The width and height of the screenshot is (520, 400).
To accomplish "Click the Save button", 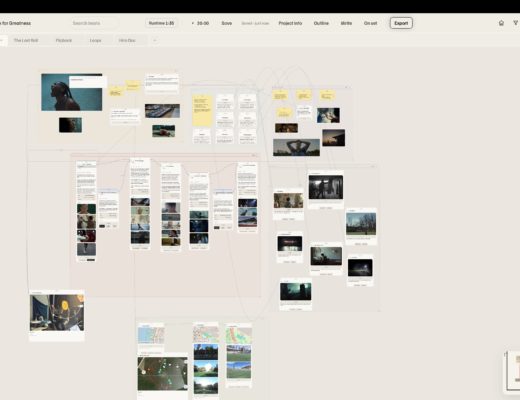I will click(x=226, y=23).
